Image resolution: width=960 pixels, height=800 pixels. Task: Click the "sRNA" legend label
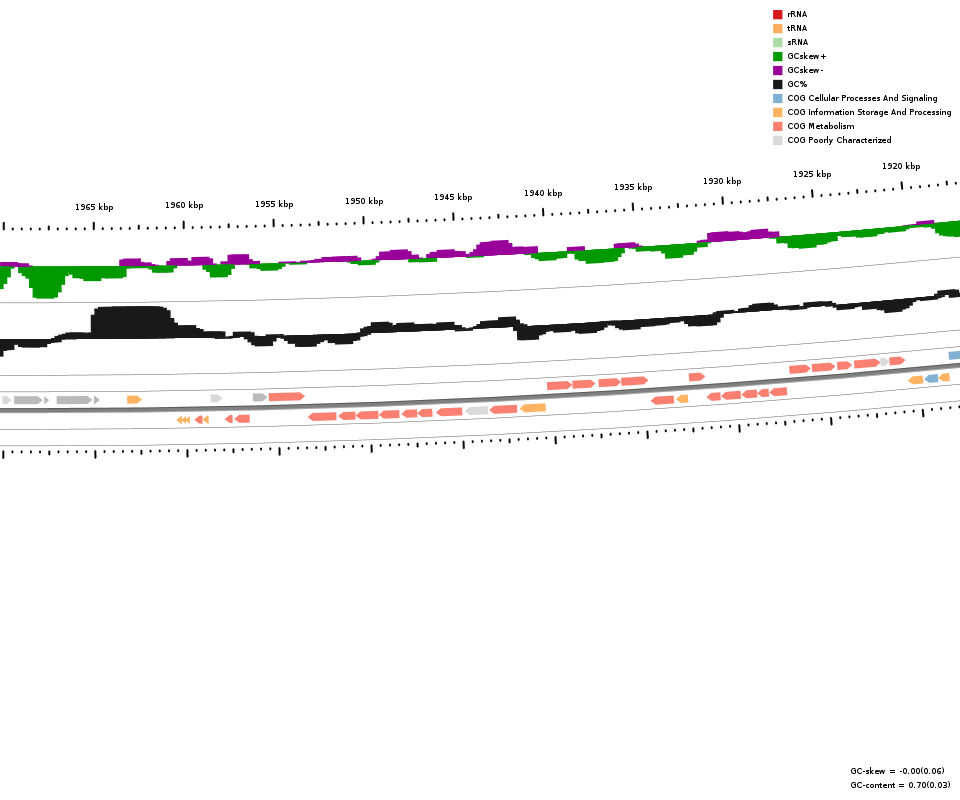click(798, 42)
